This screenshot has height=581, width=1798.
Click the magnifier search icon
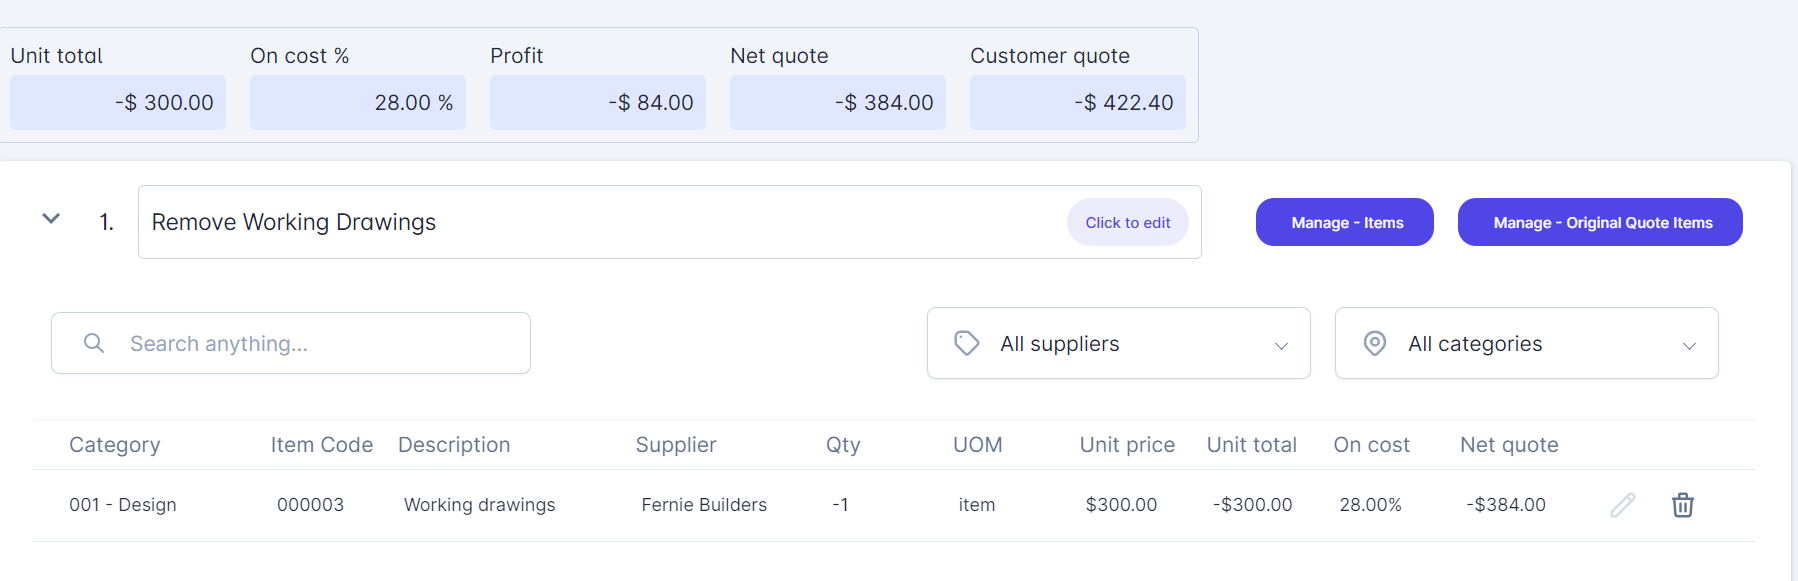tap(94, 343)
